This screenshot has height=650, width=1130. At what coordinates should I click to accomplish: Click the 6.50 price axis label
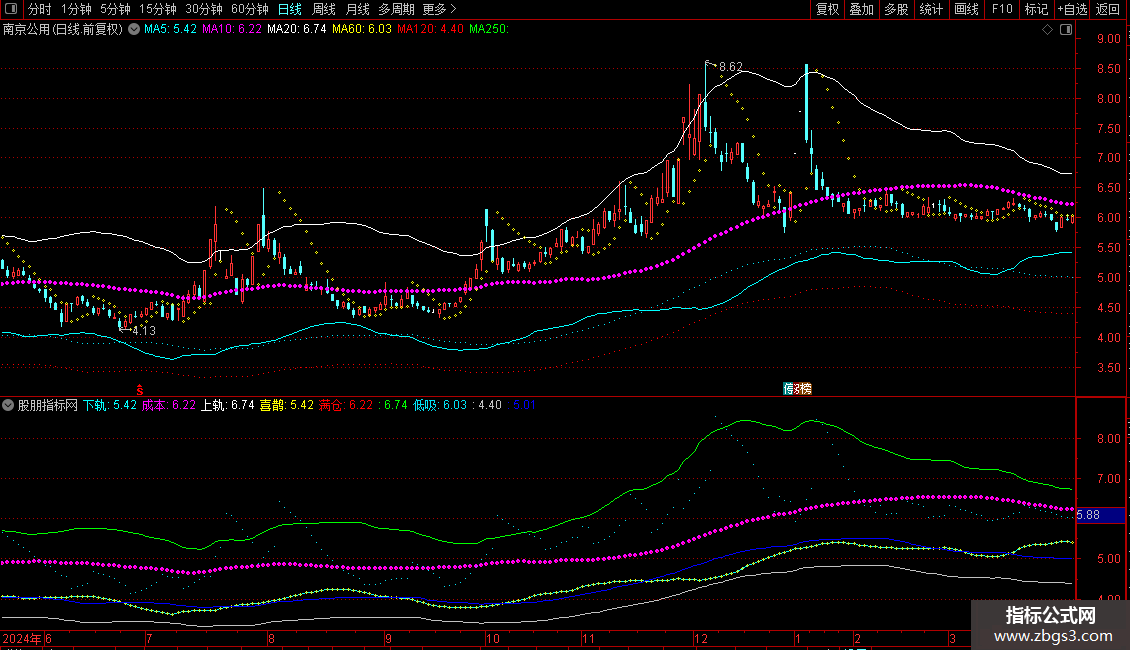pos(1108,188)
